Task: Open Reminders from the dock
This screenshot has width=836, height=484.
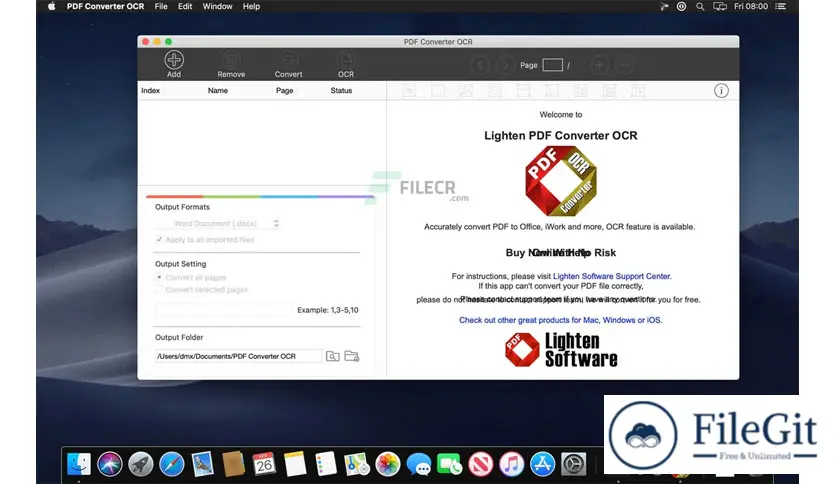Action: coord(326,464)
